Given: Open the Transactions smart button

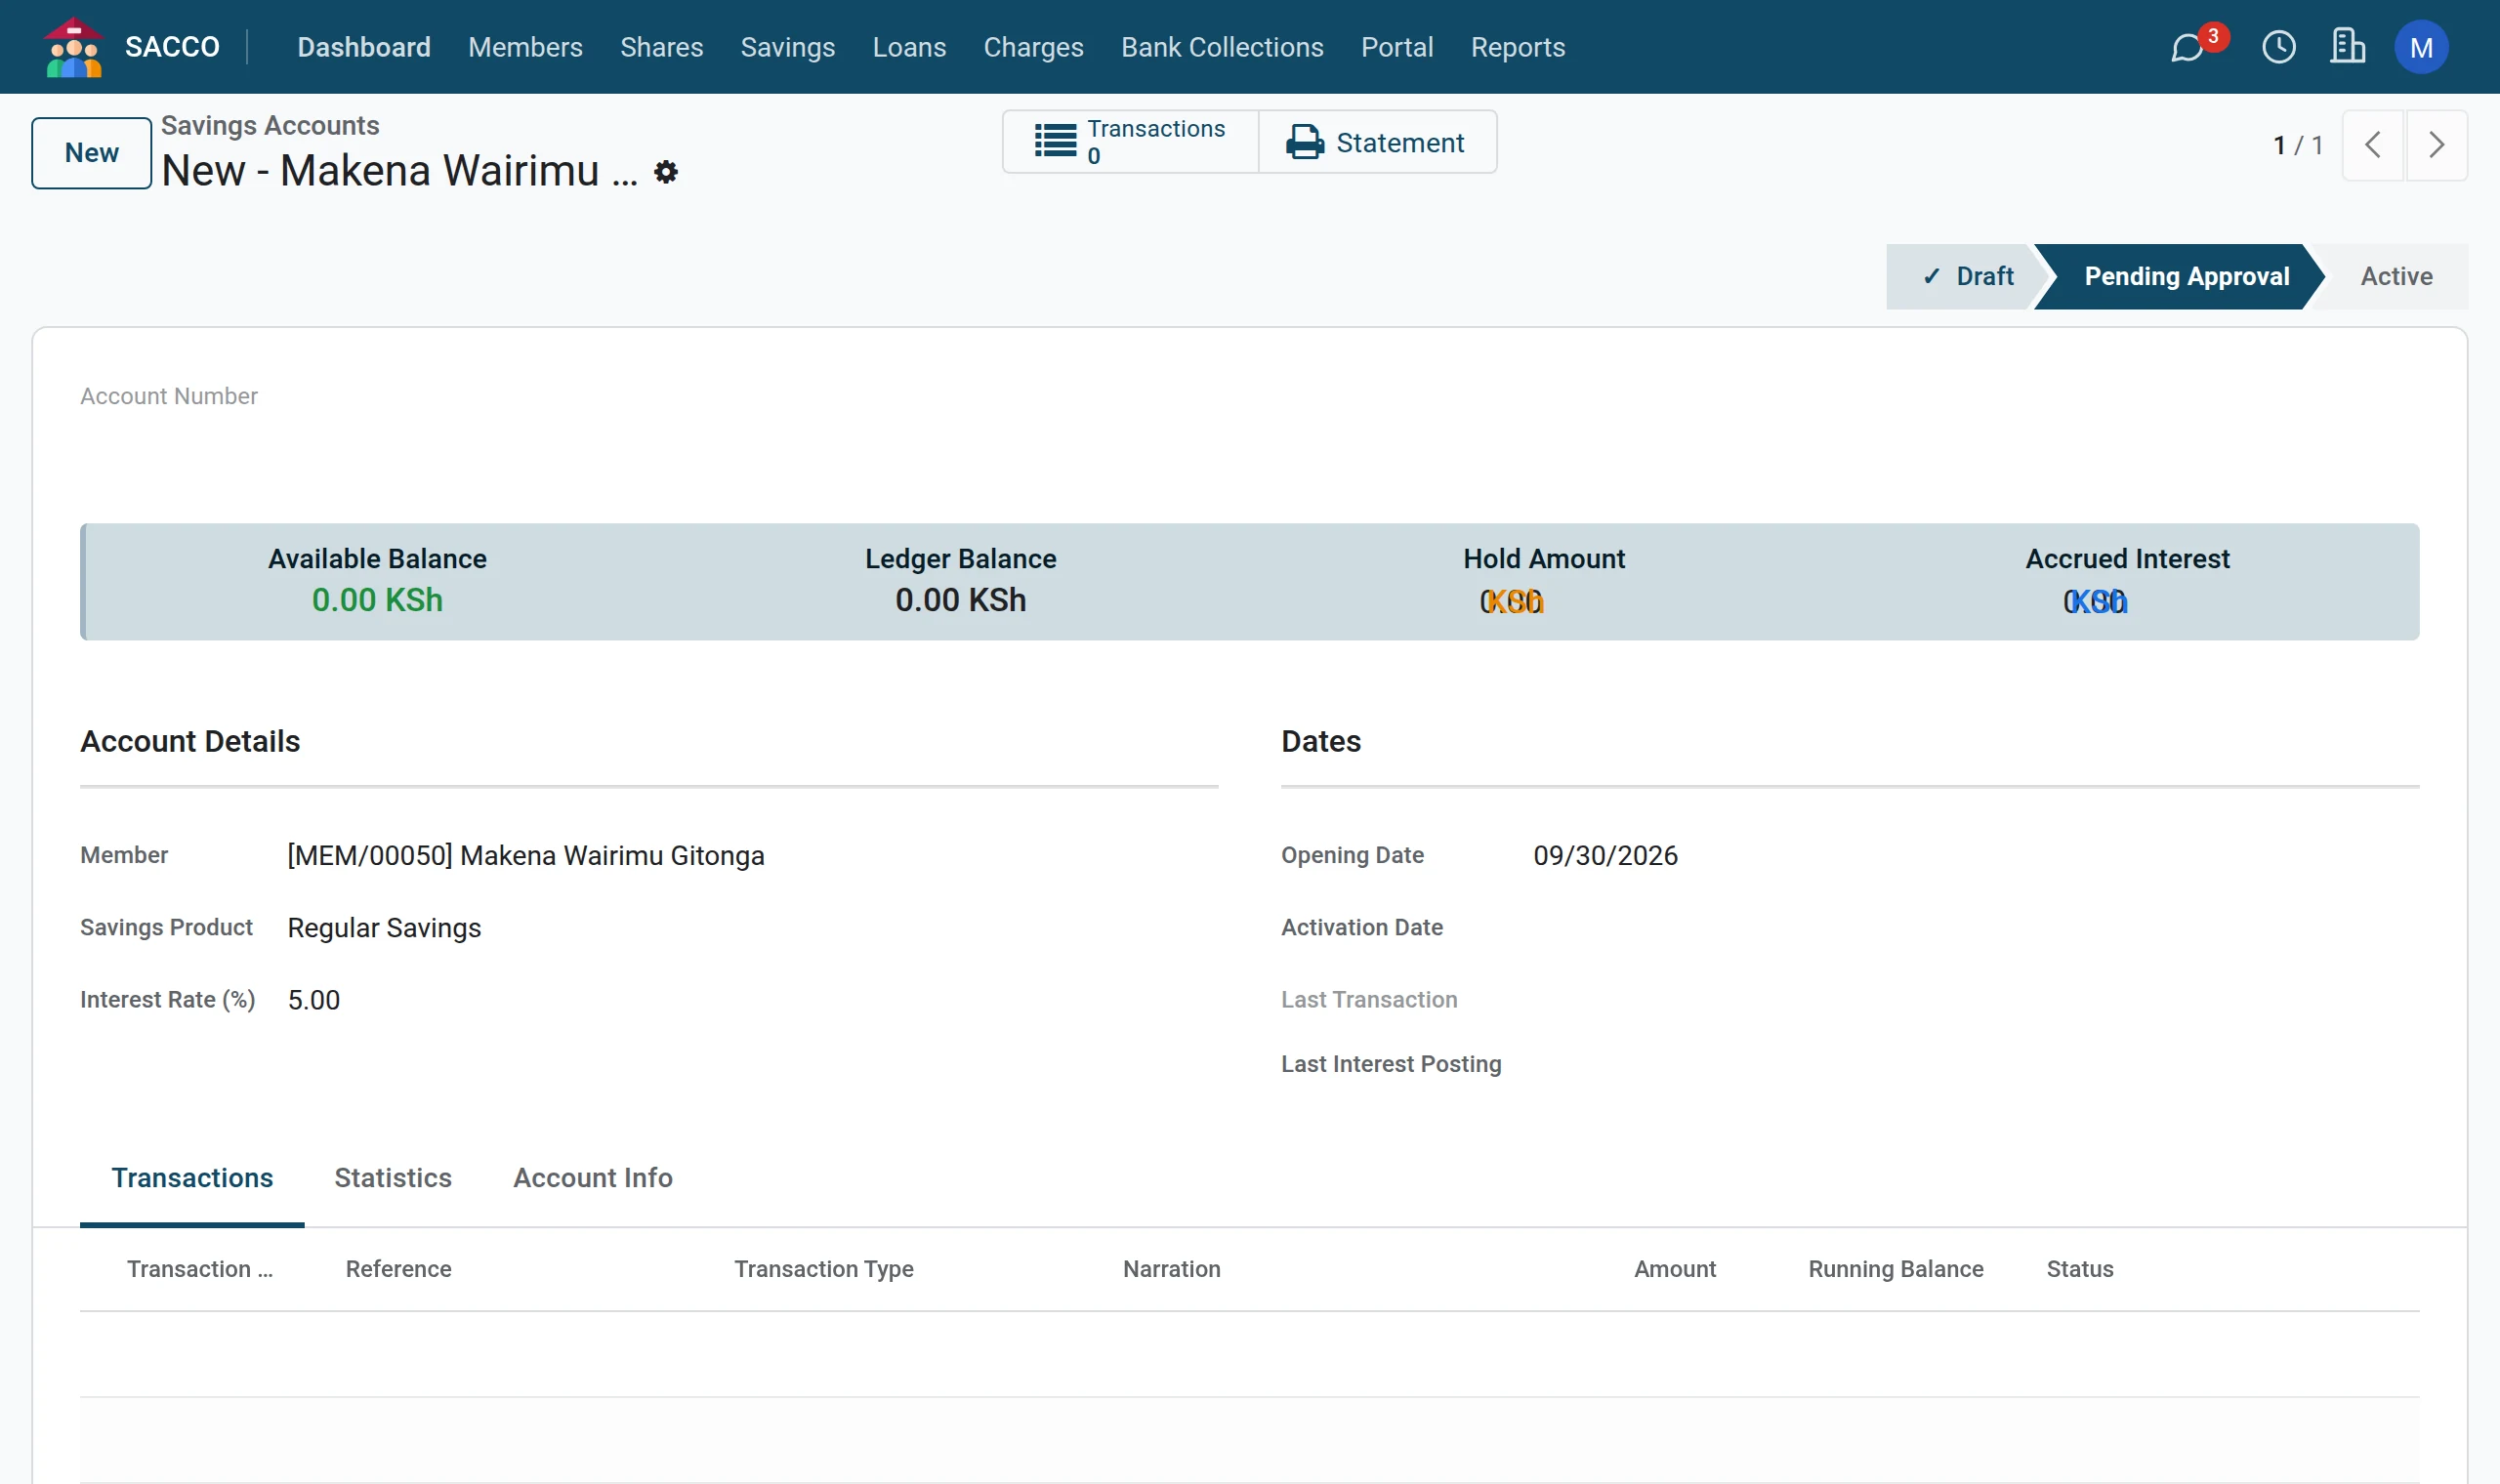Looking at the screenshot, I should 1130,142.
